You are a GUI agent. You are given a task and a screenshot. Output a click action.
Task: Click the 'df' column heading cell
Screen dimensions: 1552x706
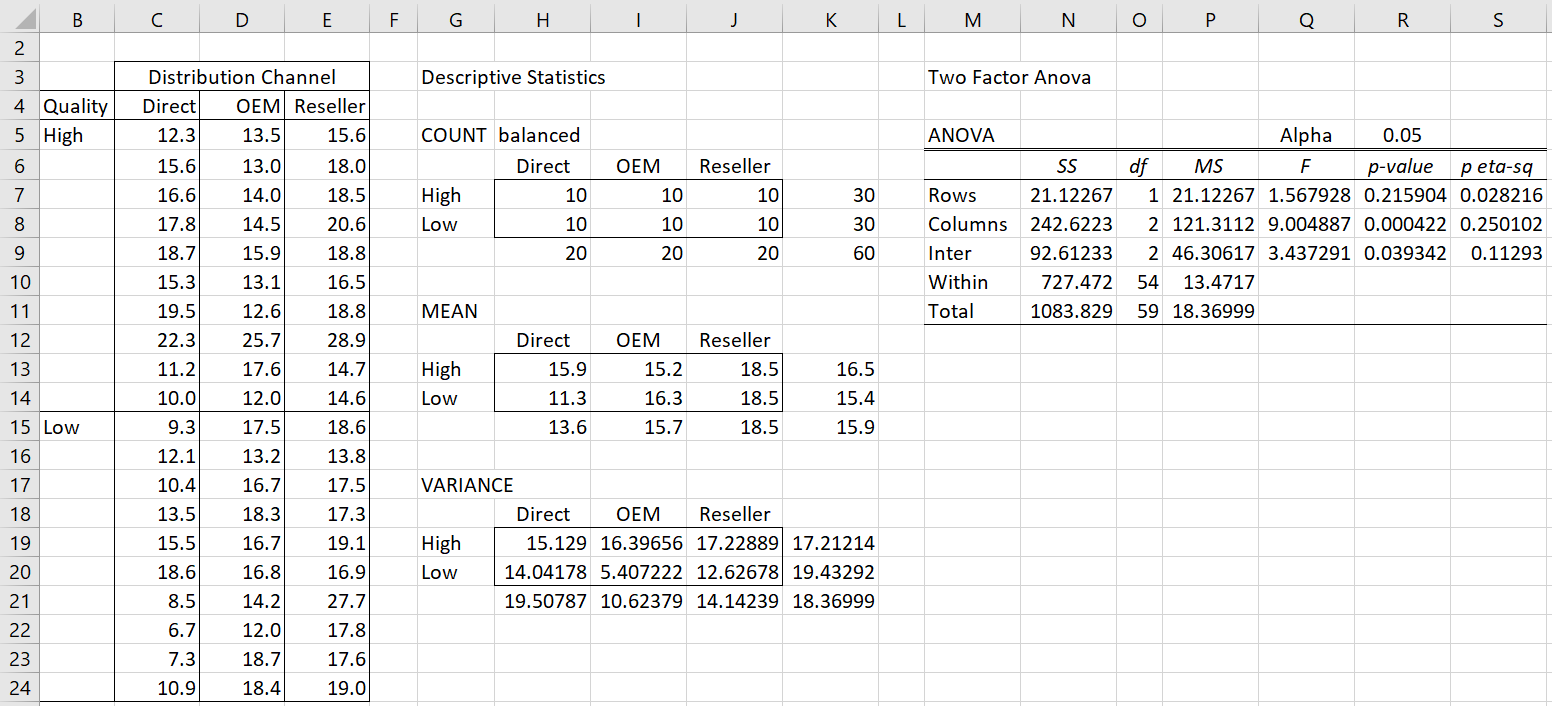(1139, 166)
